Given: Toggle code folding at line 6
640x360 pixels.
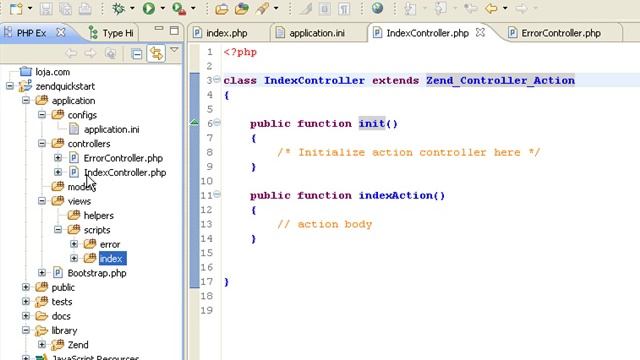Looking at the screenshot, I should point(217,122).
